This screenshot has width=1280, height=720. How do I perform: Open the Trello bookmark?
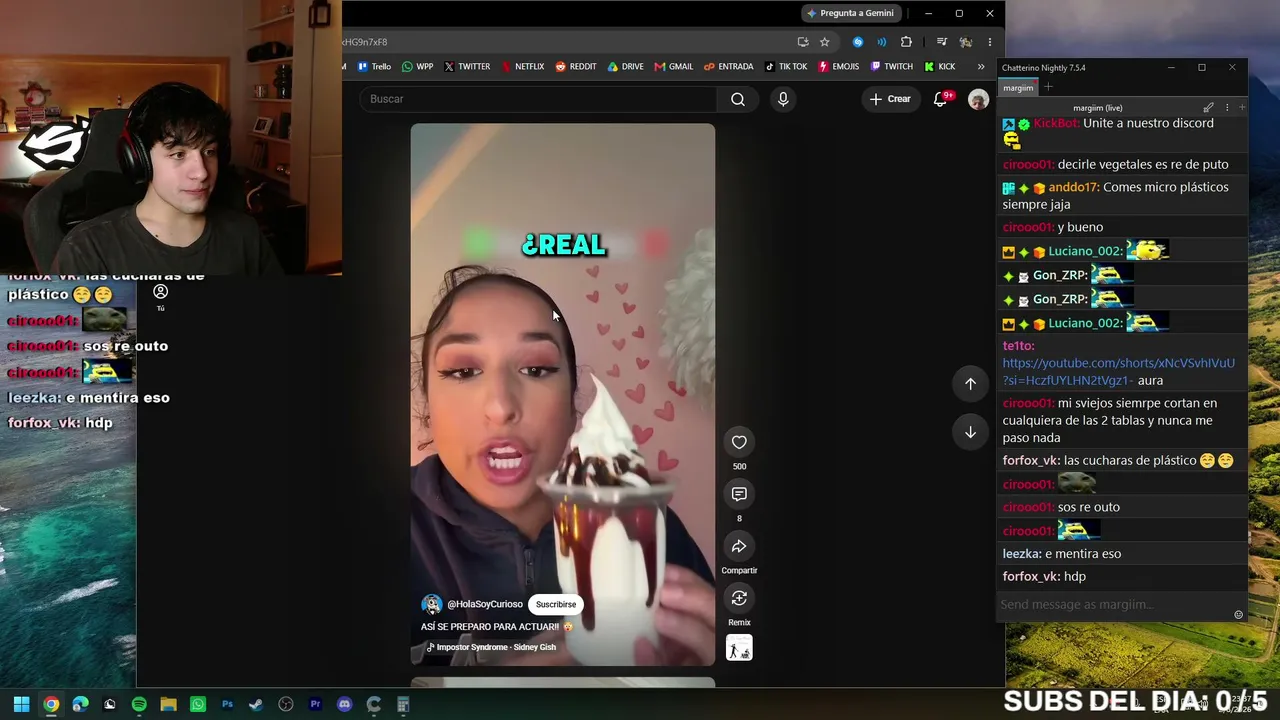(374, 67)
